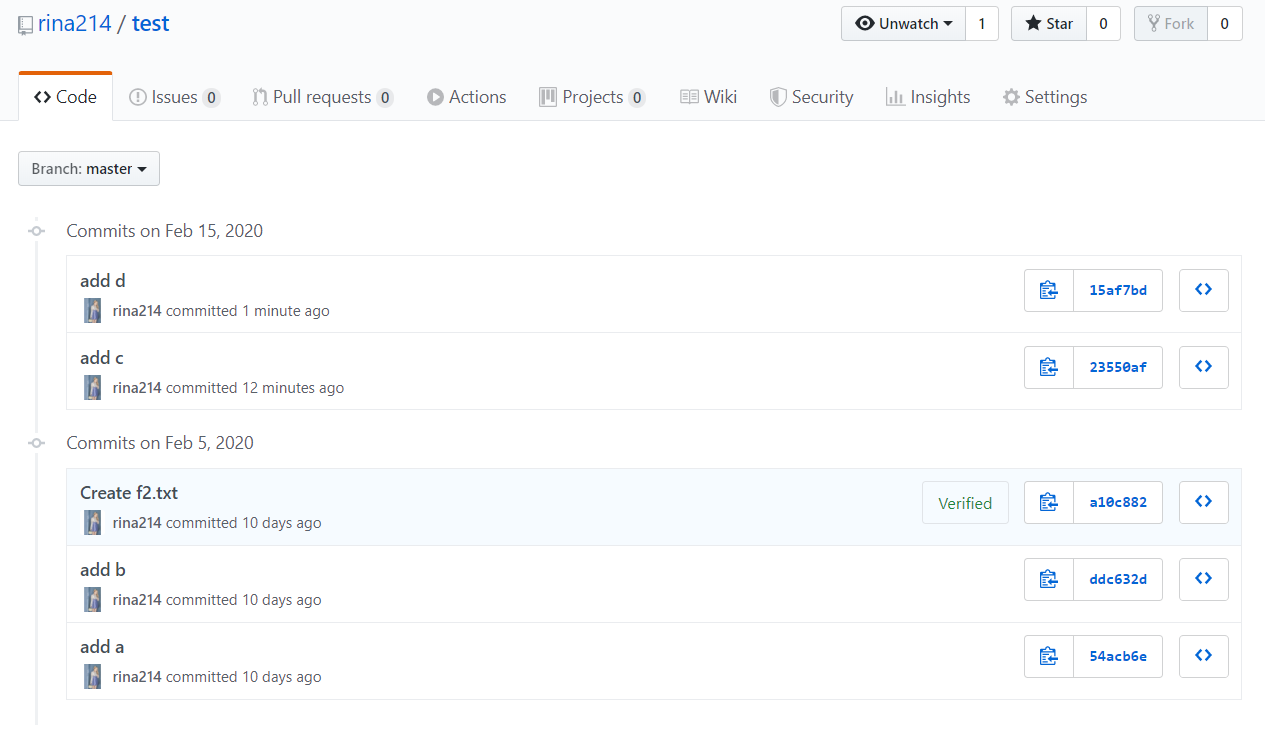The height and width of the screenshot is (732, 1265).
Task: View fork count 0
Action: (x=1225, y=24)
